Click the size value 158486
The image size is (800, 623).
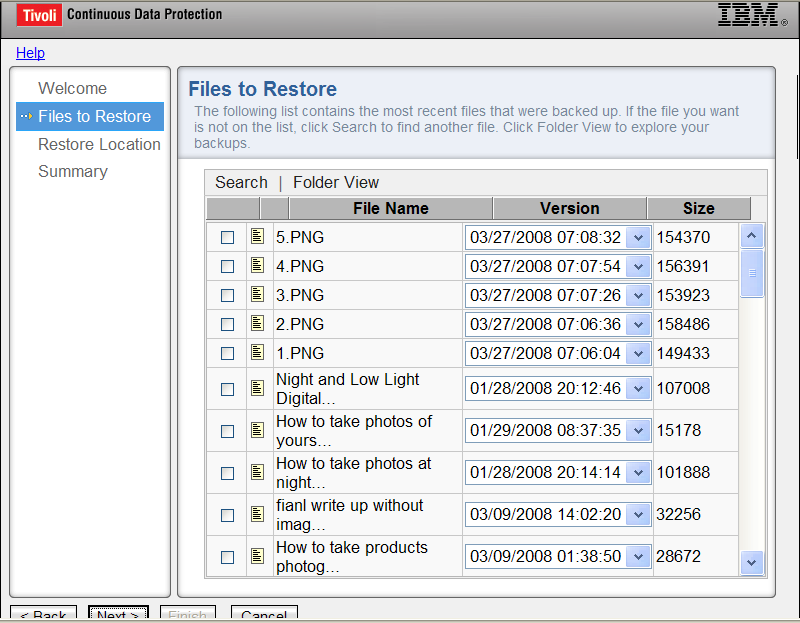683,325
